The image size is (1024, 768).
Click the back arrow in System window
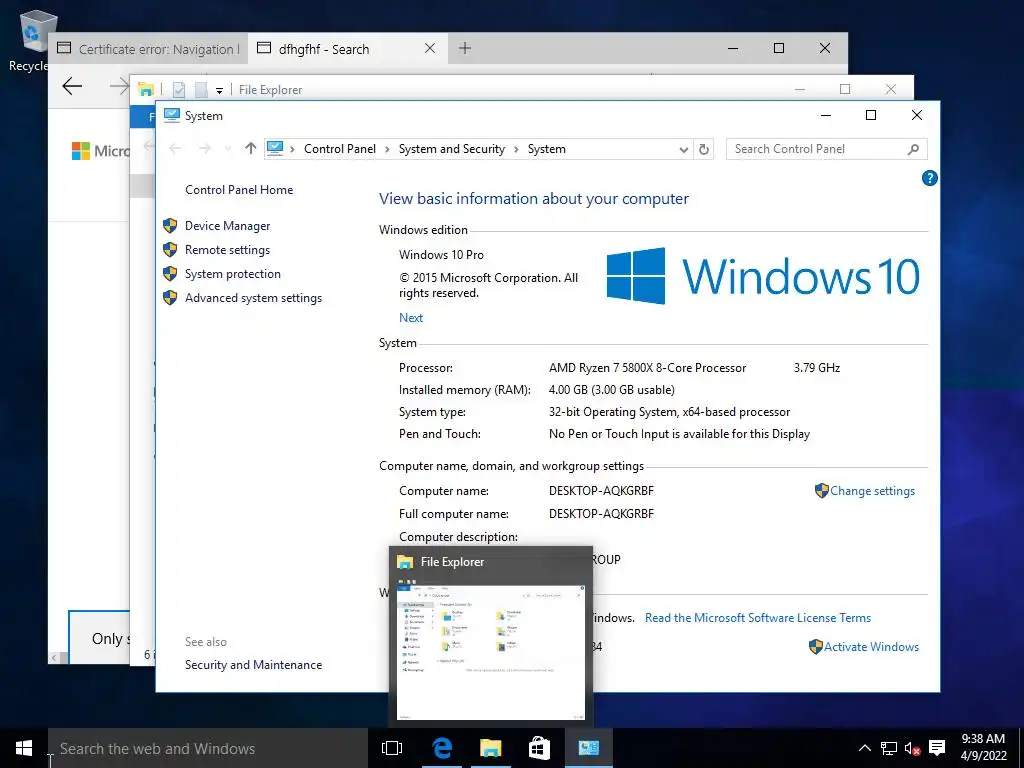[176, 149]
